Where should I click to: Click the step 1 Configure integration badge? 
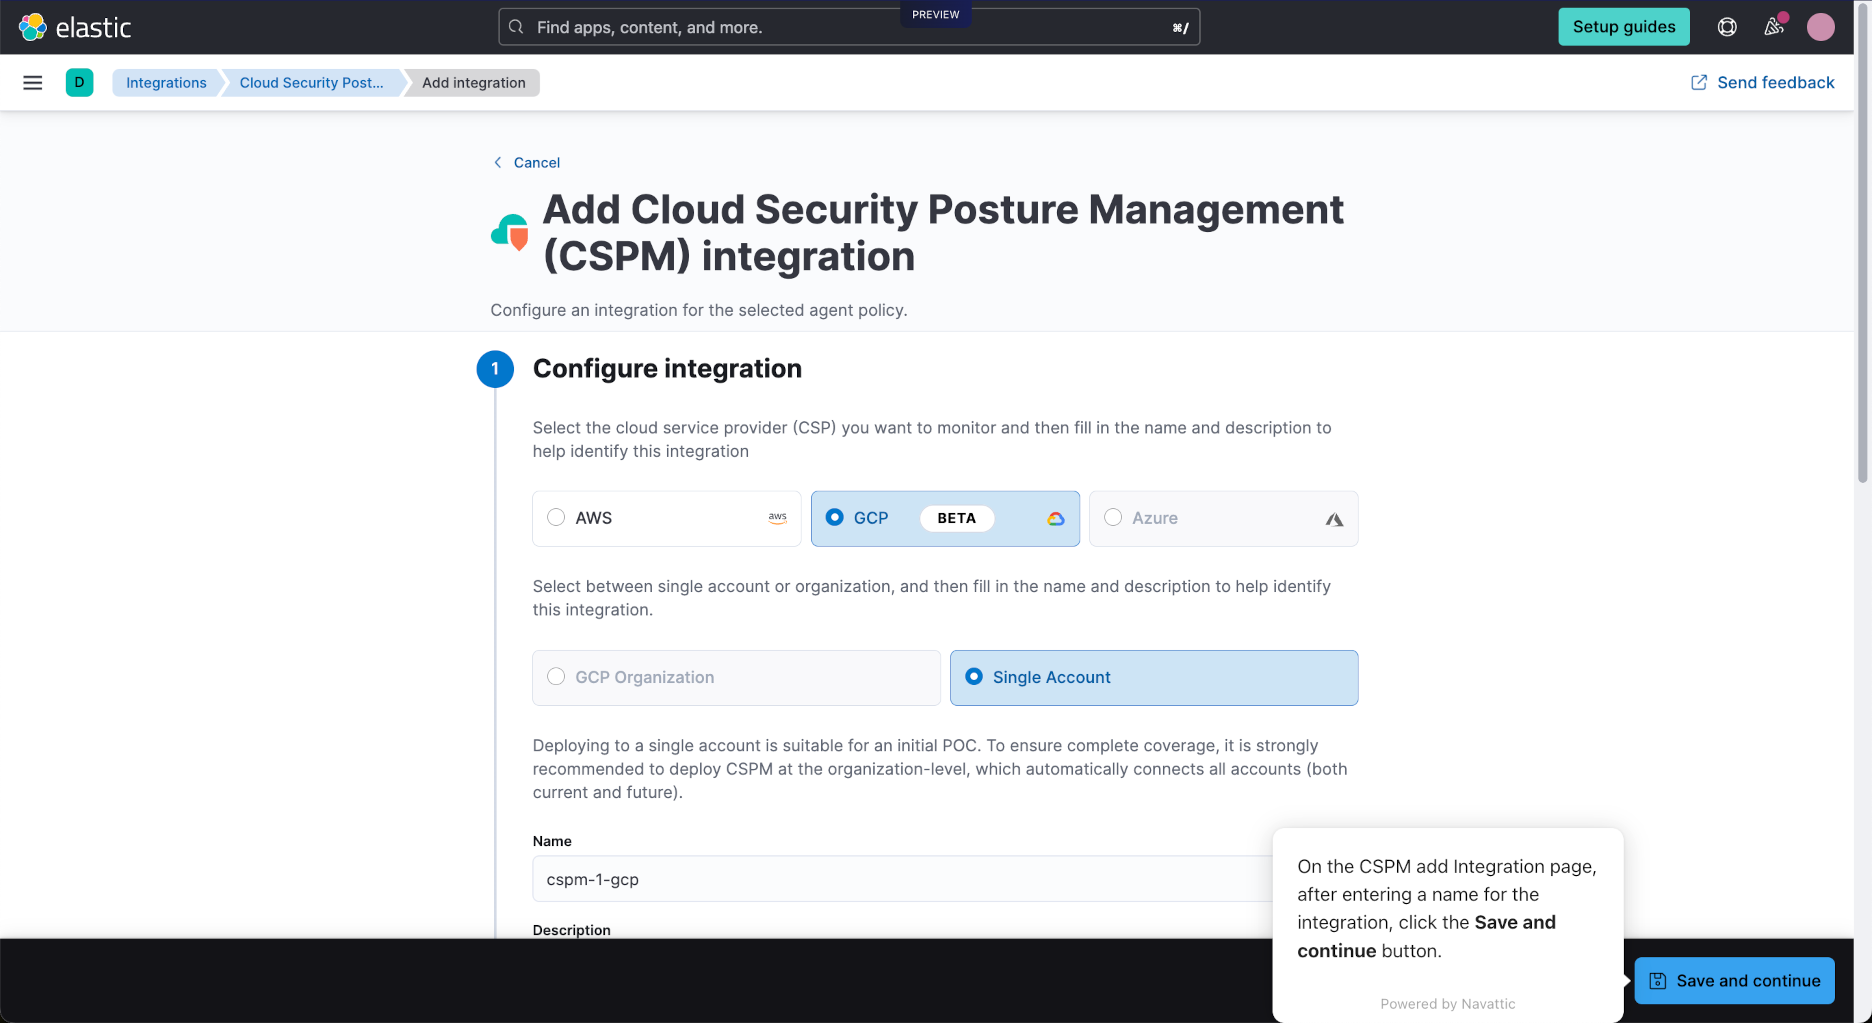click(x=495, y=368)
